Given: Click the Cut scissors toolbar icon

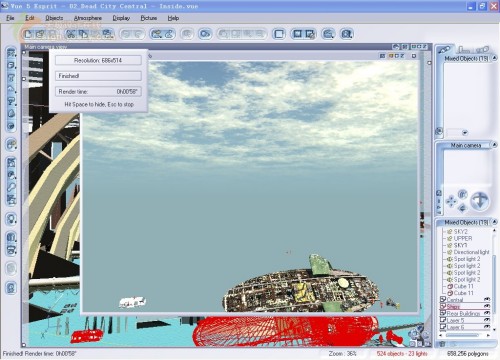Looking at the screenshot, I should (x=70, y=34).
